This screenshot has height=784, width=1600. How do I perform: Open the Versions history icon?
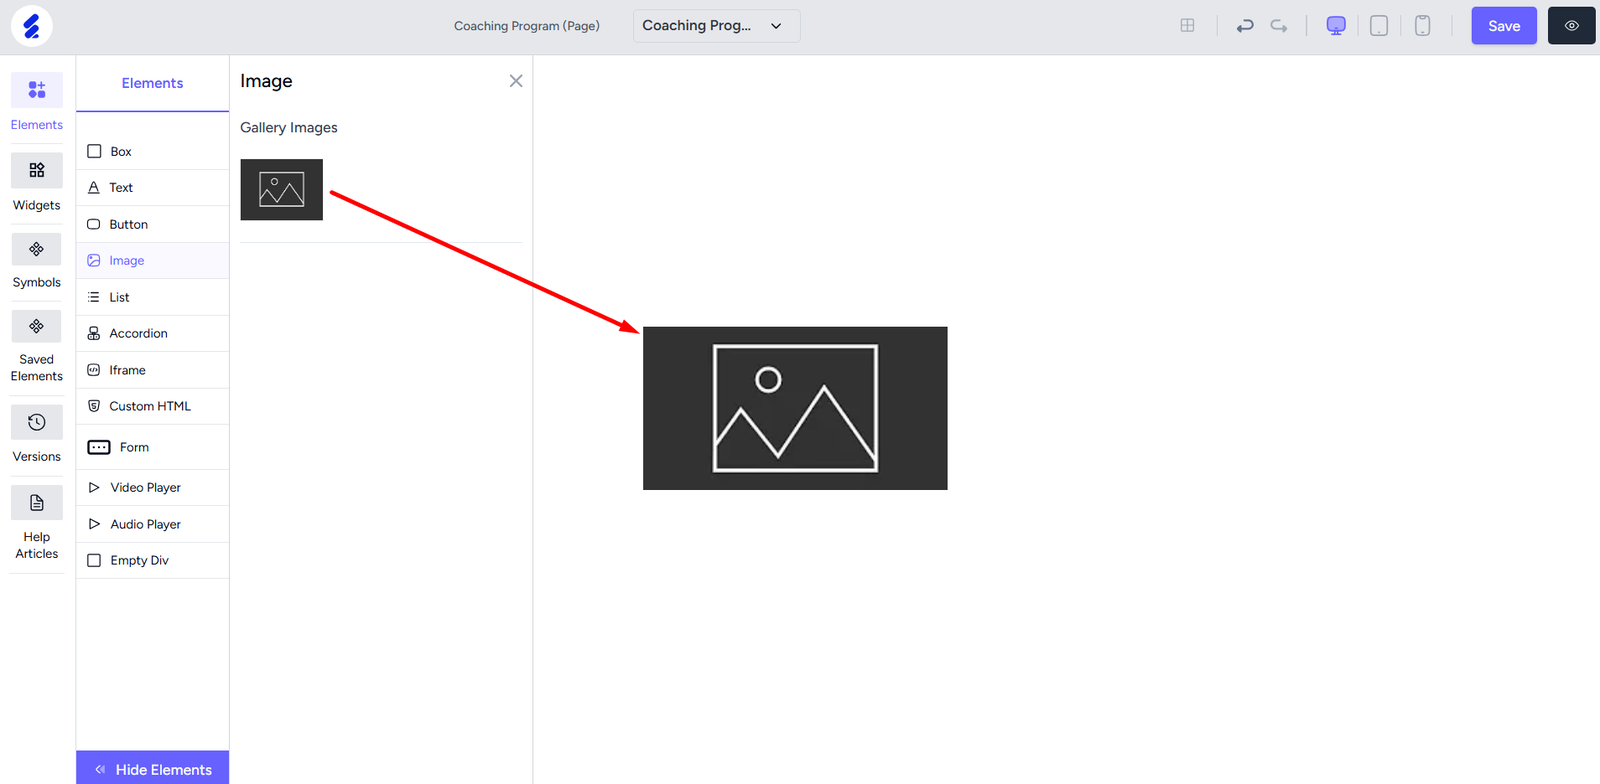click(37, 423)
